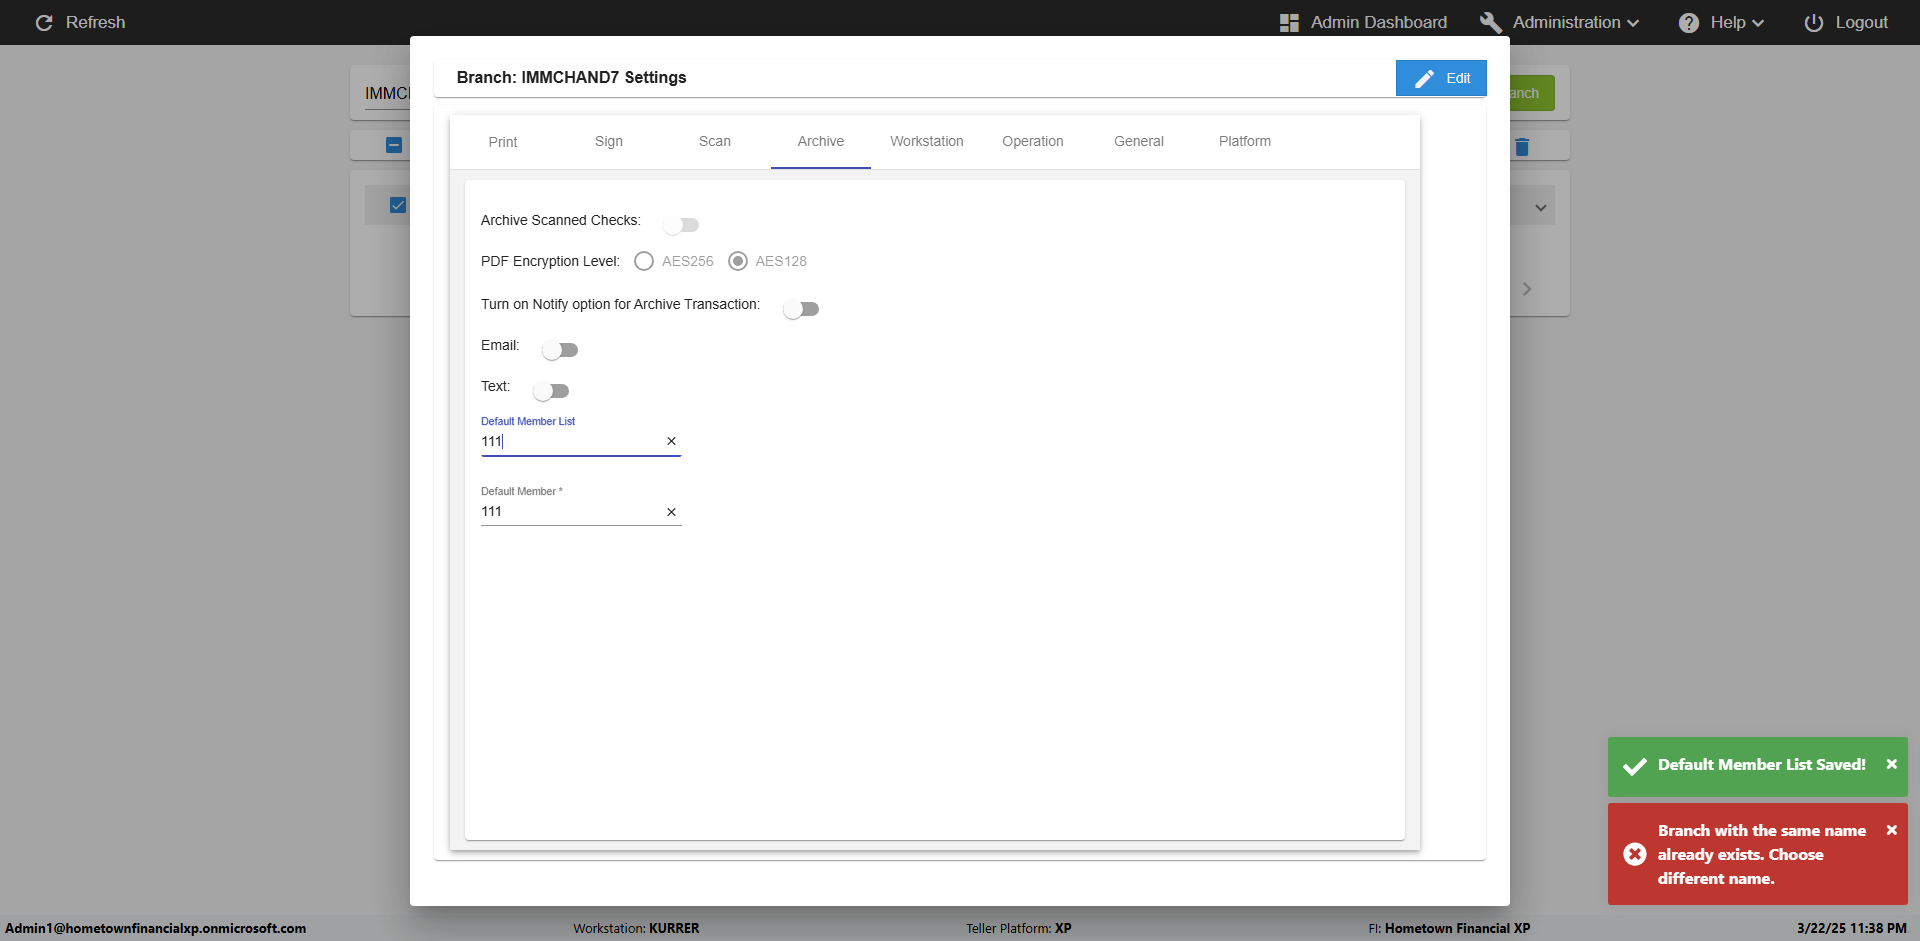Switch to the Print tab
Viewport: 1920px width, 941px height.
point(503,142)
